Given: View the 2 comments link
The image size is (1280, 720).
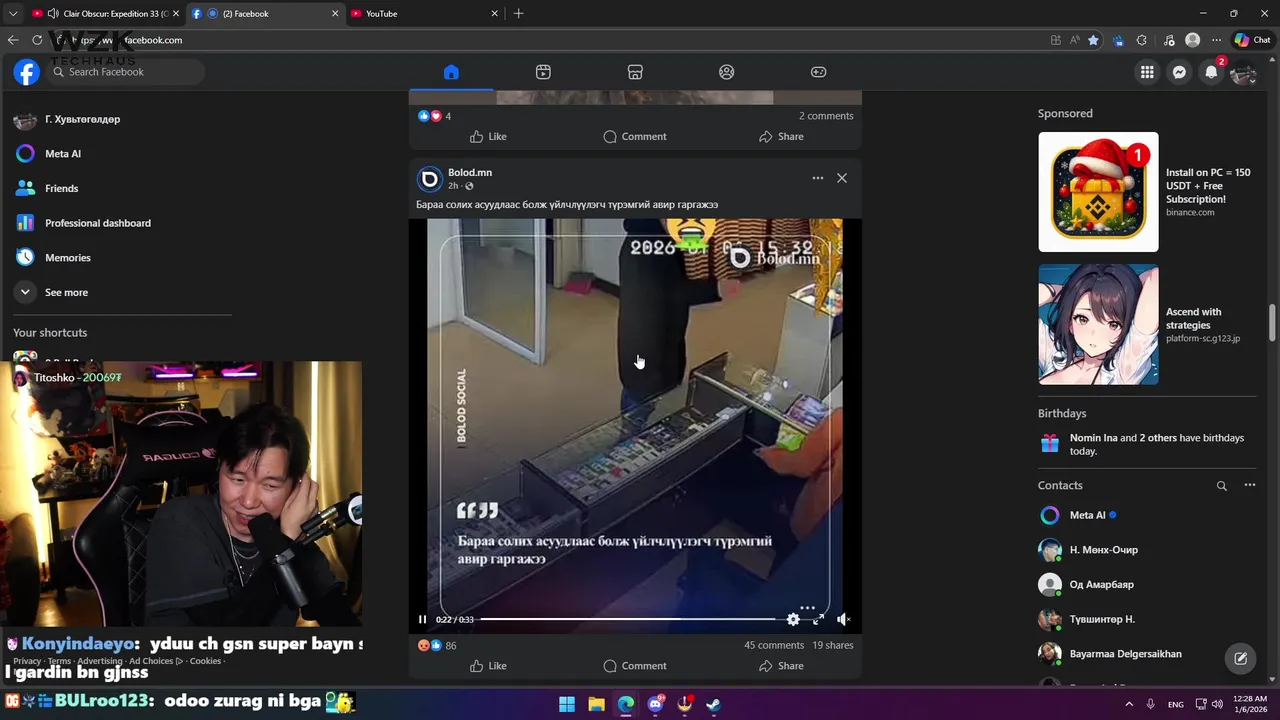Looking at the screenshot, I should (x=826, y=116).
